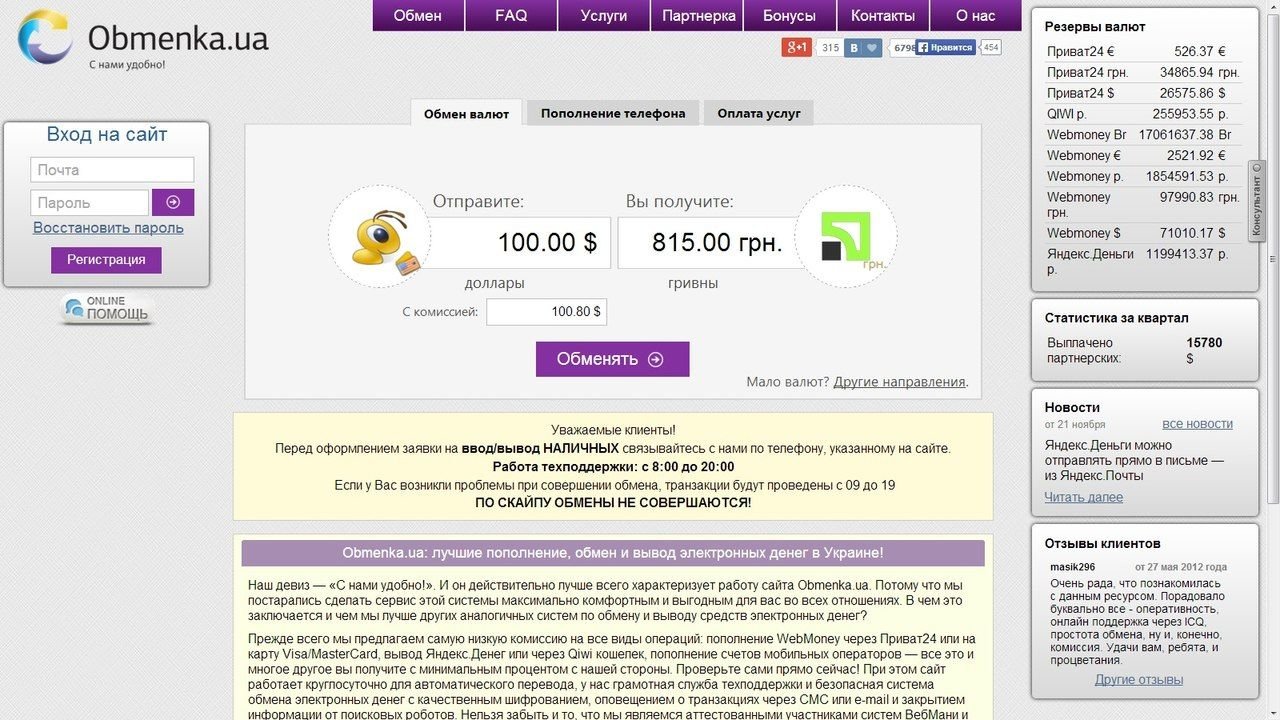Click the Работа техподдержки hours line
Image resolution: width=1280 pixels, height=720 pixels.
click(x=613, y=467)
